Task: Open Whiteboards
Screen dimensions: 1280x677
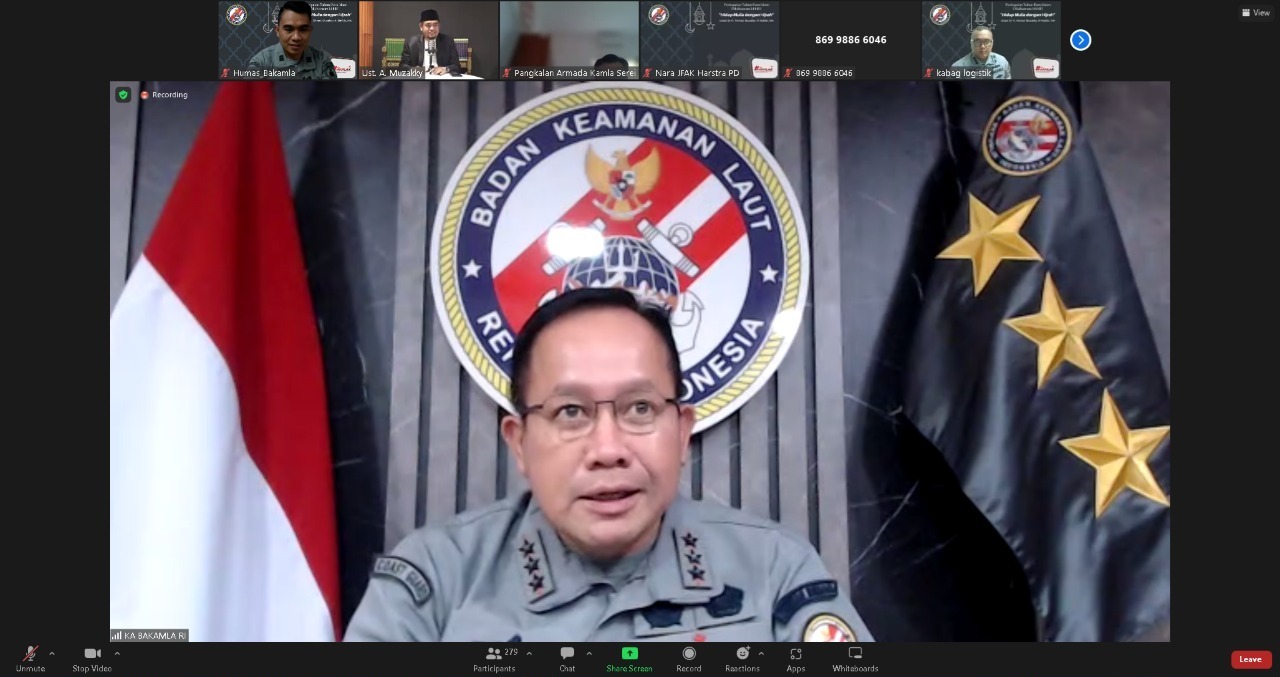Action: click(x=855, y=658)
